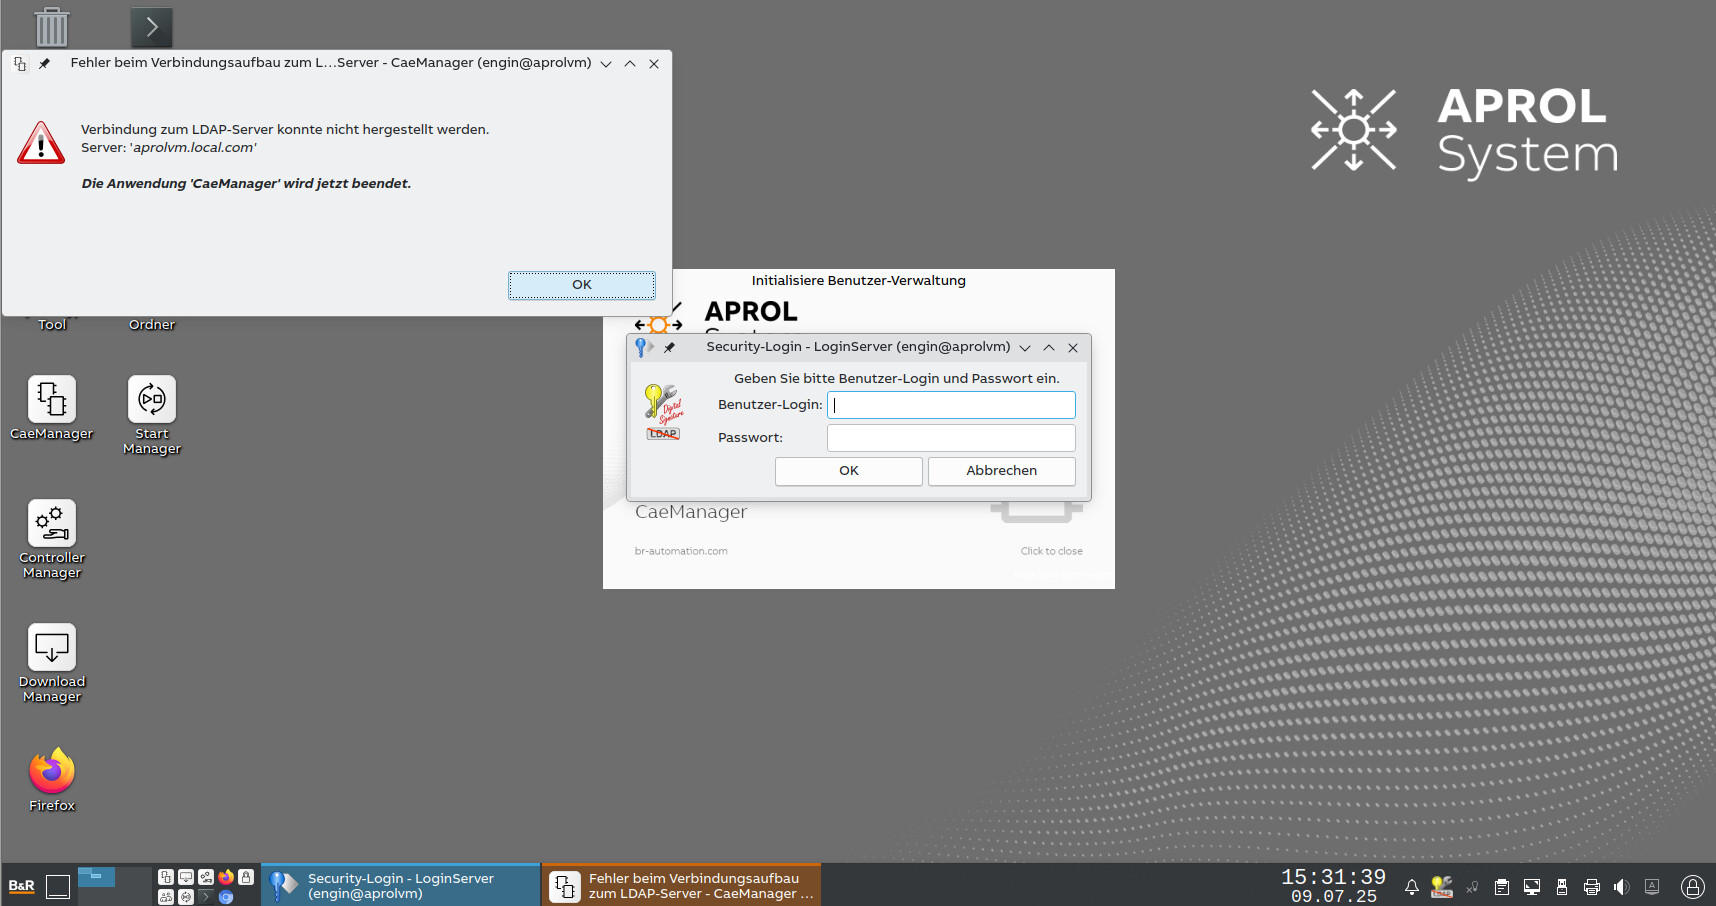1716x906 pixels.
Task: Focus the Passwort input field
Action: [951, 438]
